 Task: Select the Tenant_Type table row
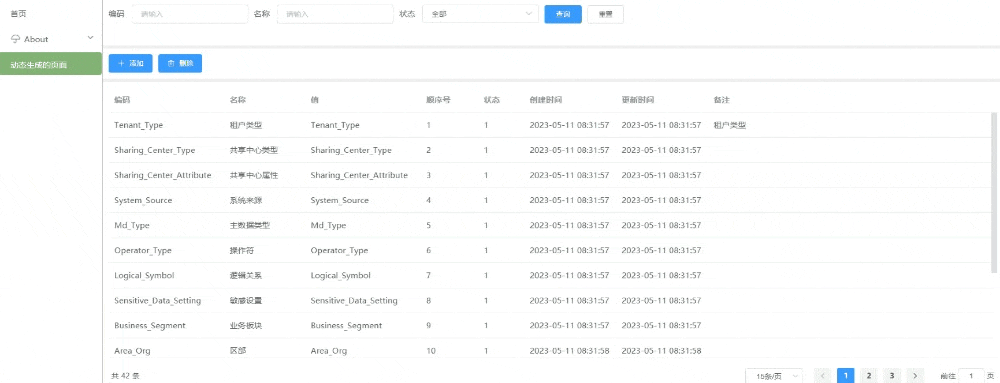click(548, 125)
